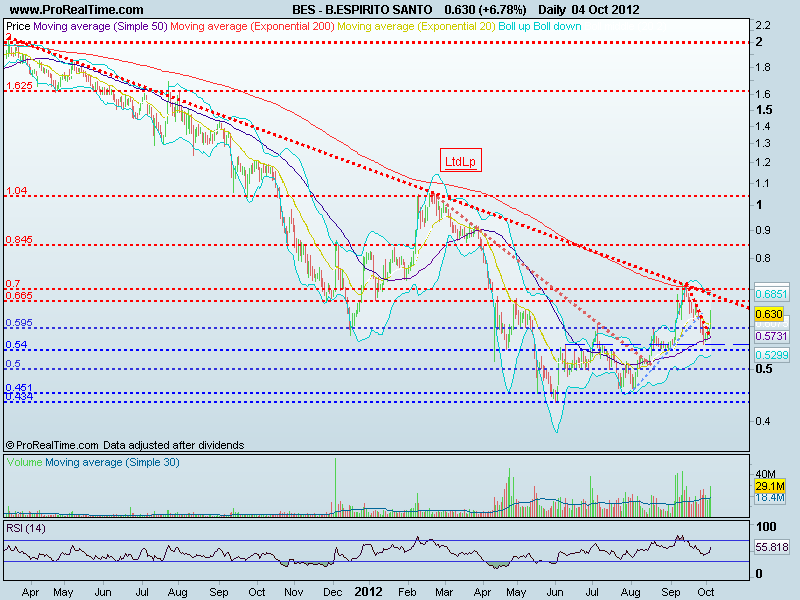The height and width of the screenshot is (600, 800).
Task: Click the '2012' year marker on time axis
Action: pyautogui.click(x=368, y=592)
